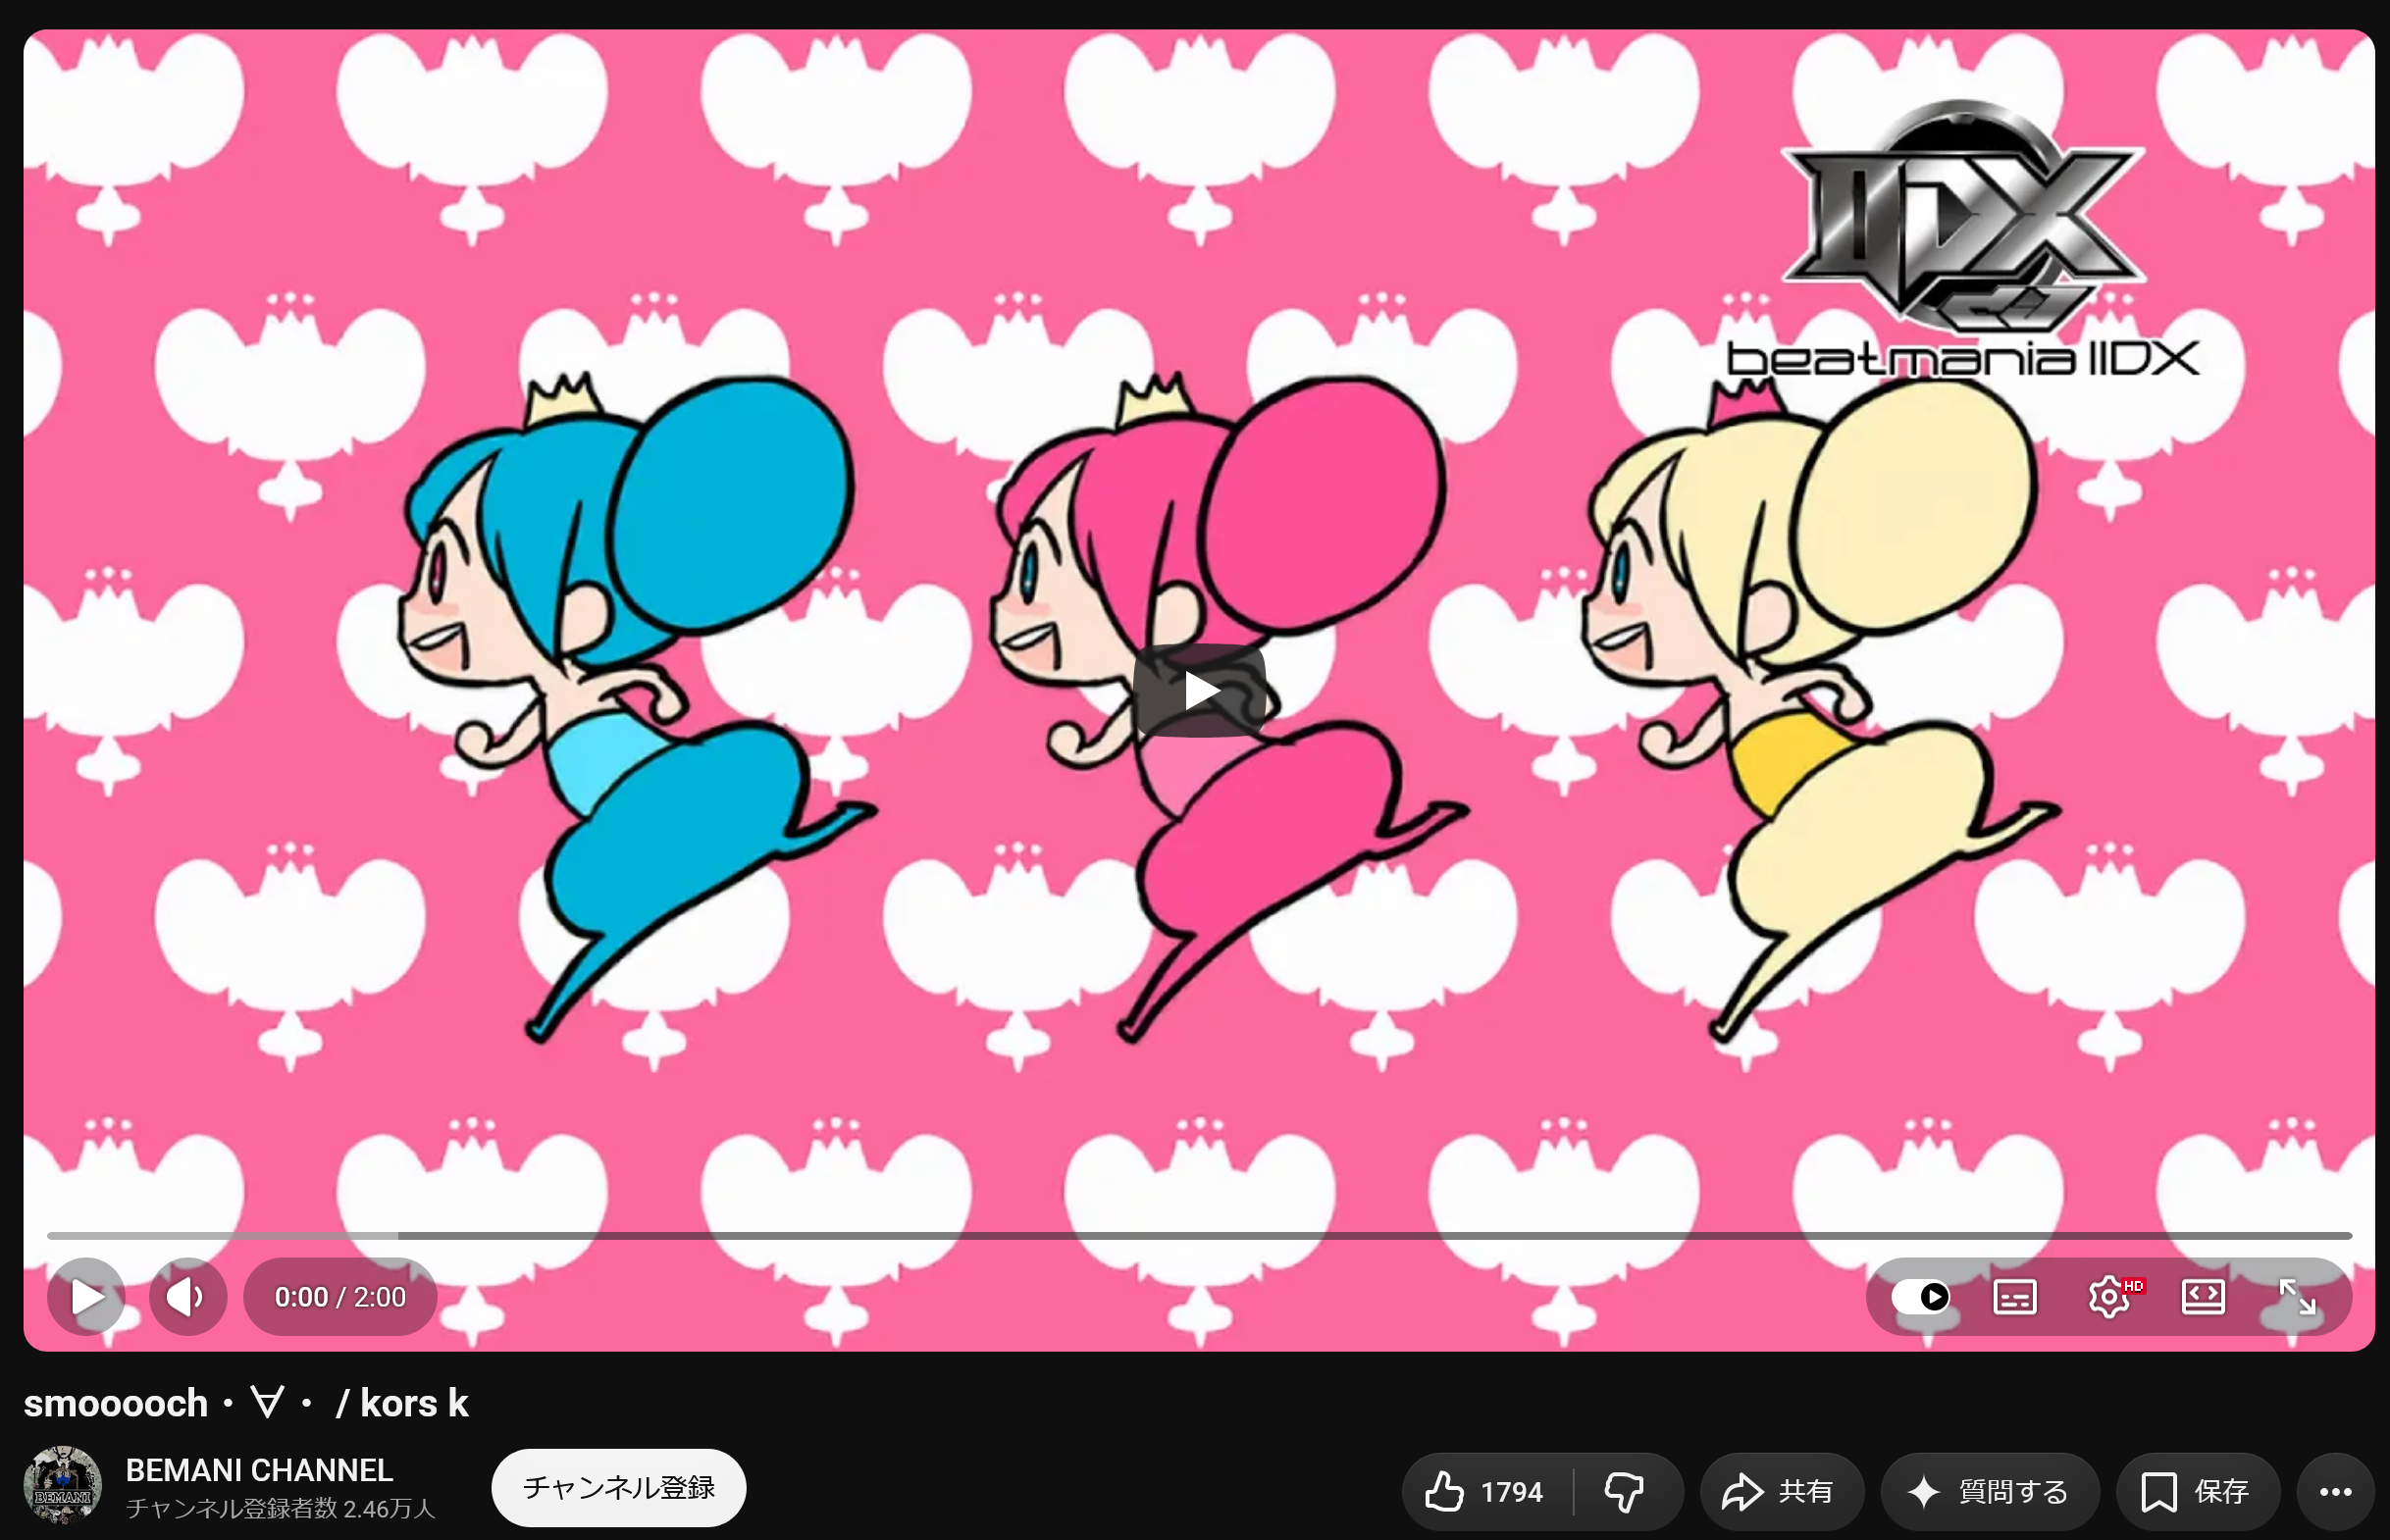Open the video settings gear
Image resolution: width=2390 pixels, height=1540 pixels.
2109,1297
